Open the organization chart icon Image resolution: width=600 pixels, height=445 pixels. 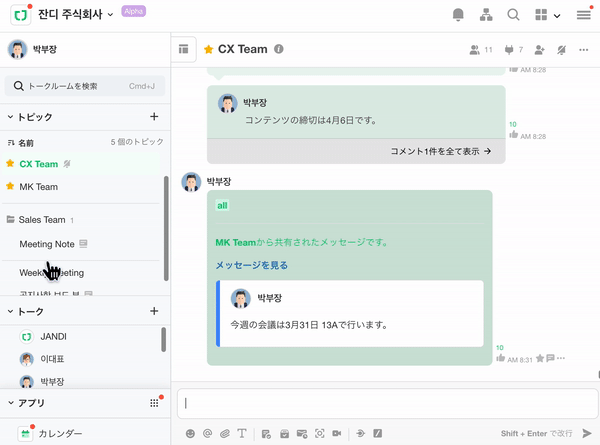pos(486,15)
